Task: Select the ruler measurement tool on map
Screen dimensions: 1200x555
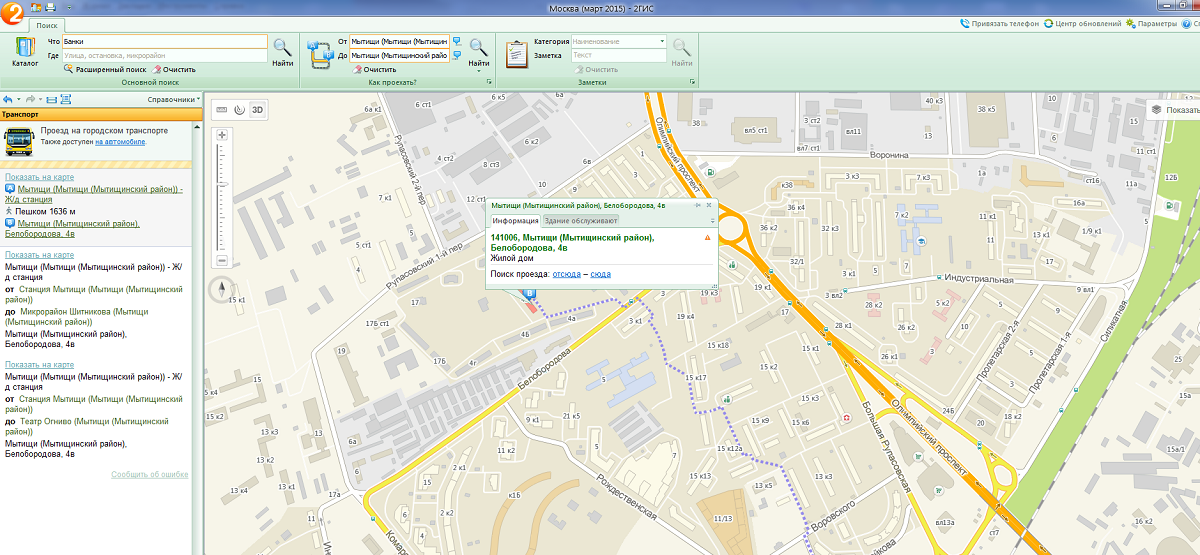Action: [222, 110]
